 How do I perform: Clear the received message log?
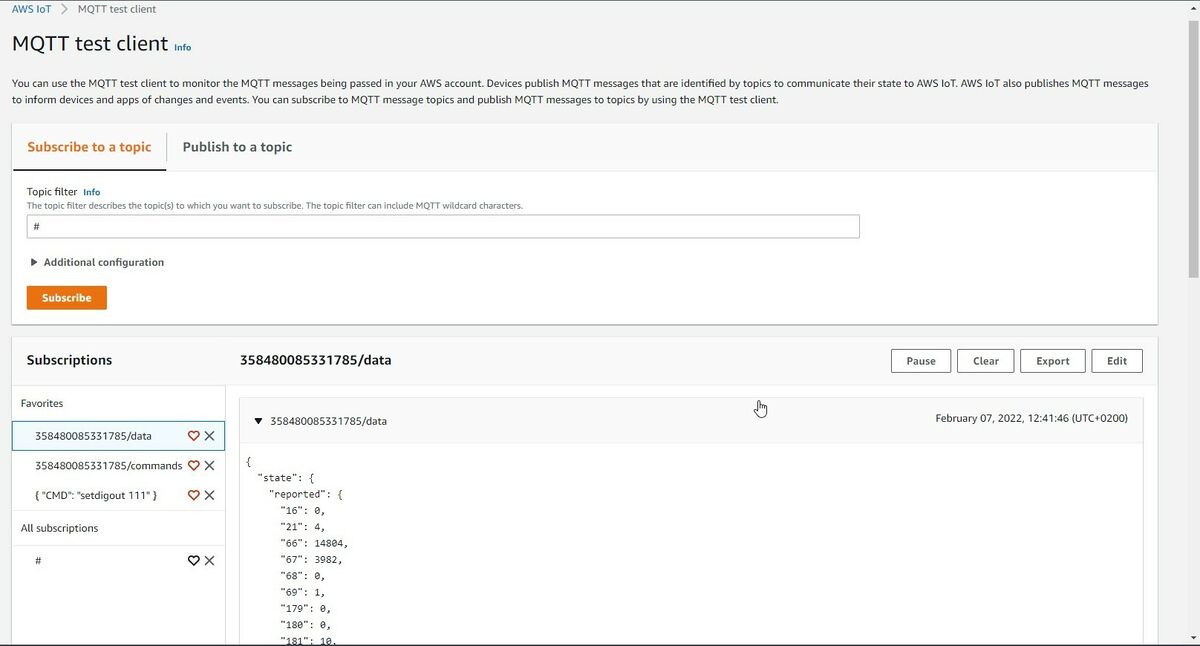coord(985,360)
